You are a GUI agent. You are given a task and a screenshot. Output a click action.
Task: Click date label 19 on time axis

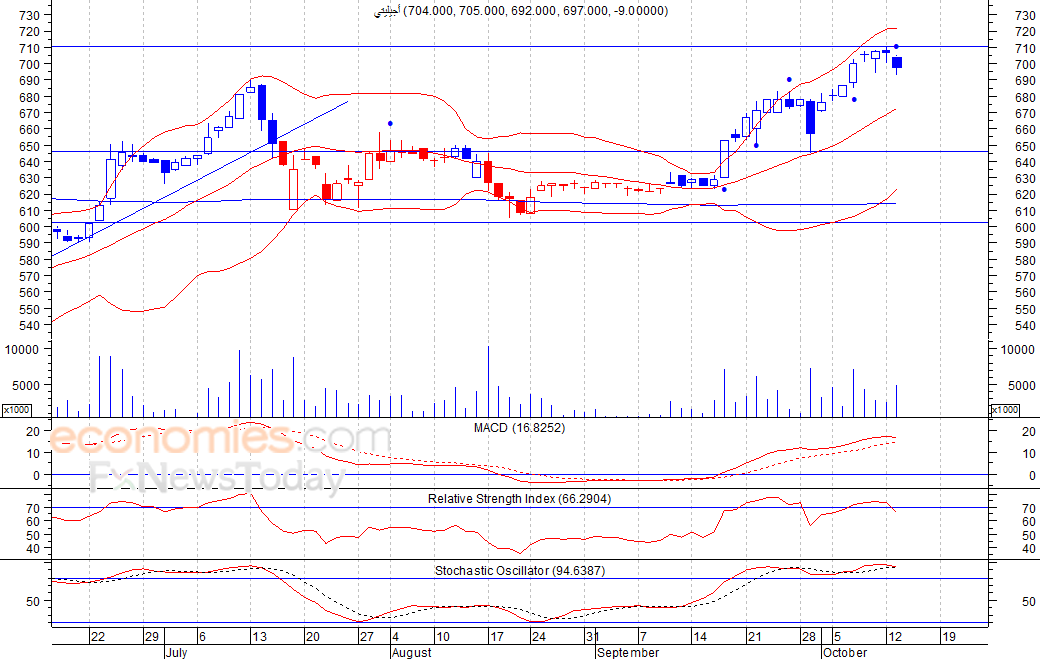[949, 636]
